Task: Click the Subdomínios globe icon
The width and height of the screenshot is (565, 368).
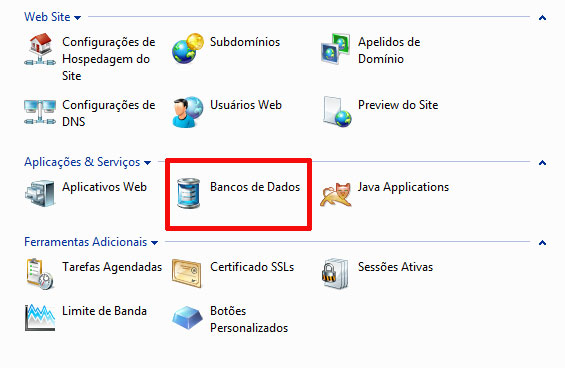Action: pyautogui.click(x=188, y=49)
